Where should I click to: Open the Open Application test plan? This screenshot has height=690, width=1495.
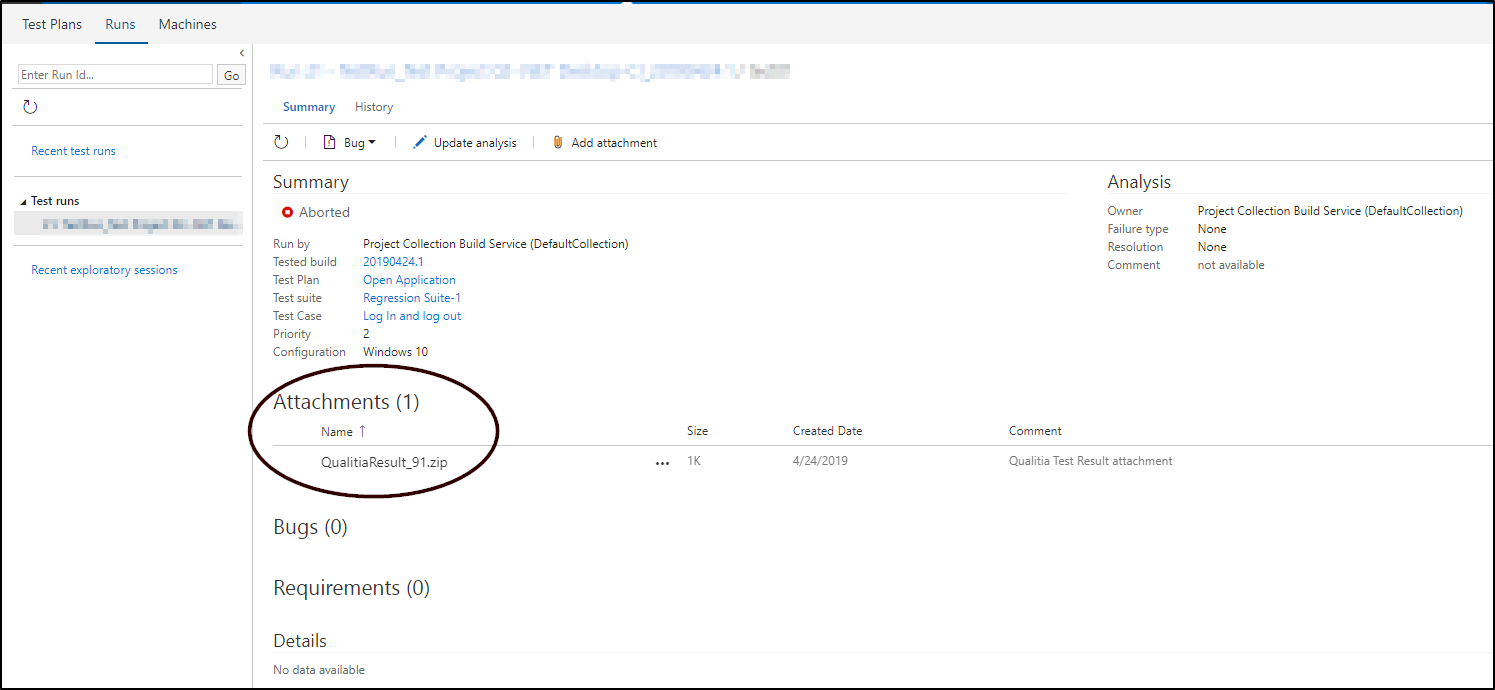(409, 280)
